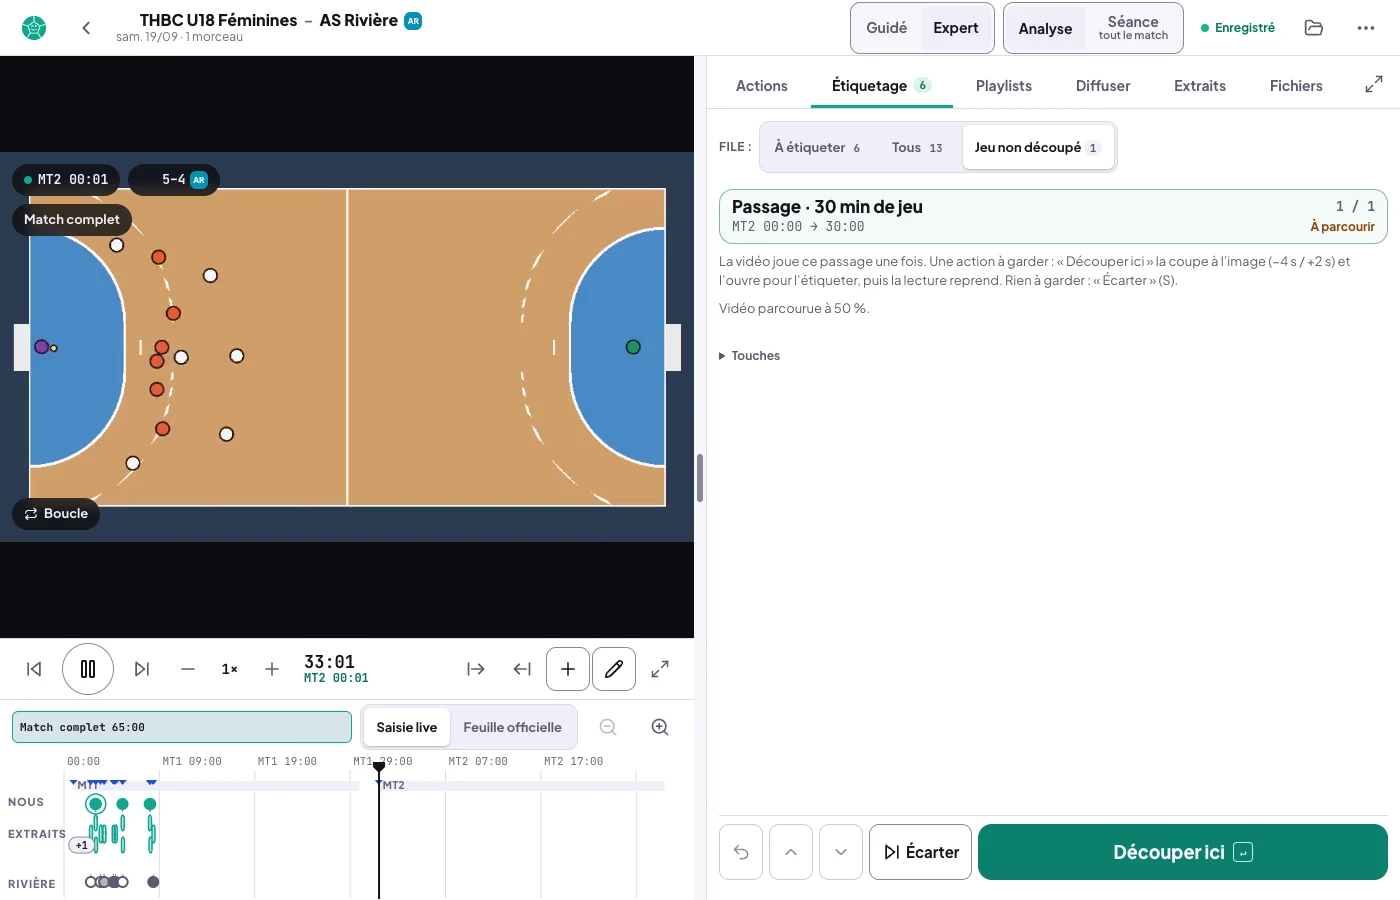
Task: Toggle the Boucle loop option
Action: tap(56, 513)
